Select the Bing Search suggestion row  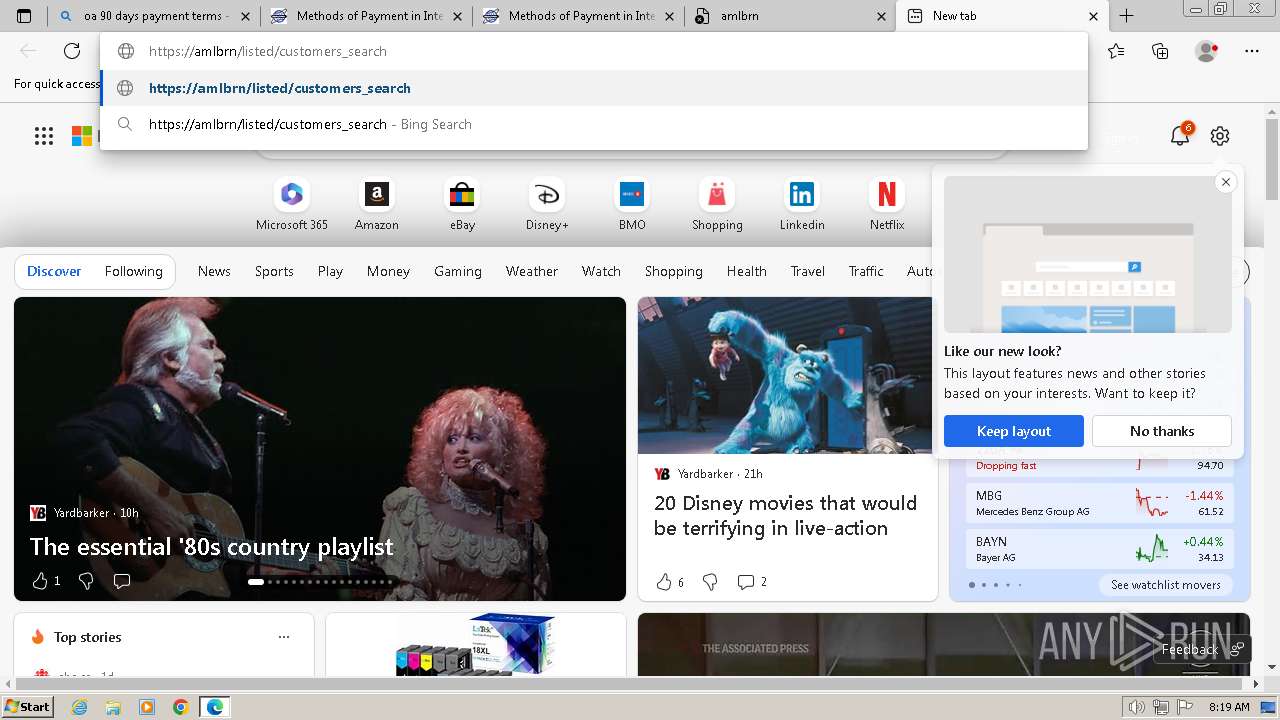click(x=594, y=124)
